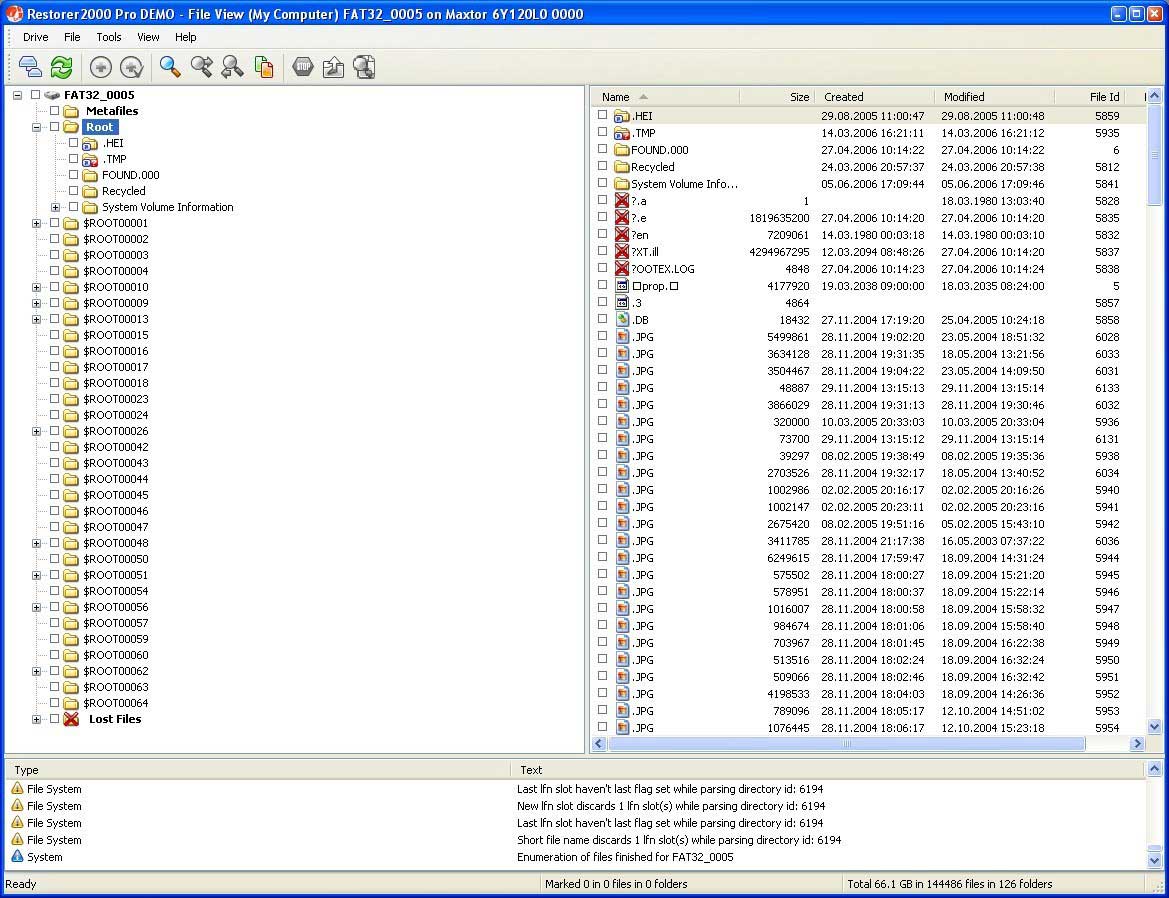1169x898 pixels.
Task: Click the file list vertical scrollbar thumb
Action: pyautogui.click(x=1154, y=155)
